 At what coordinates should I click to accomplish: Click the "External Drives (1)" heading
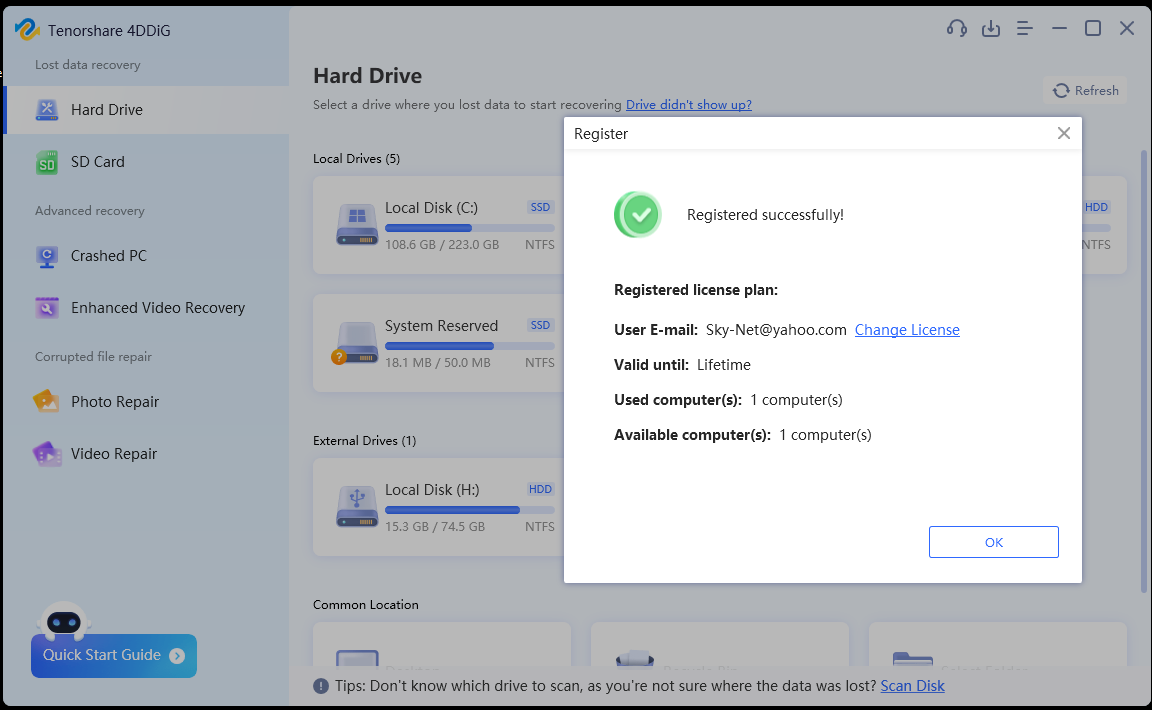pos(364,441)
